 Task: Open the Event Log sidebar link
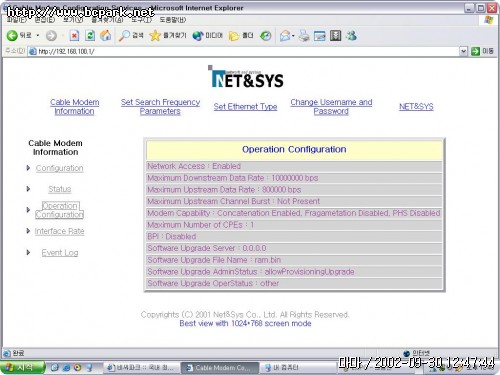[60, 253]
